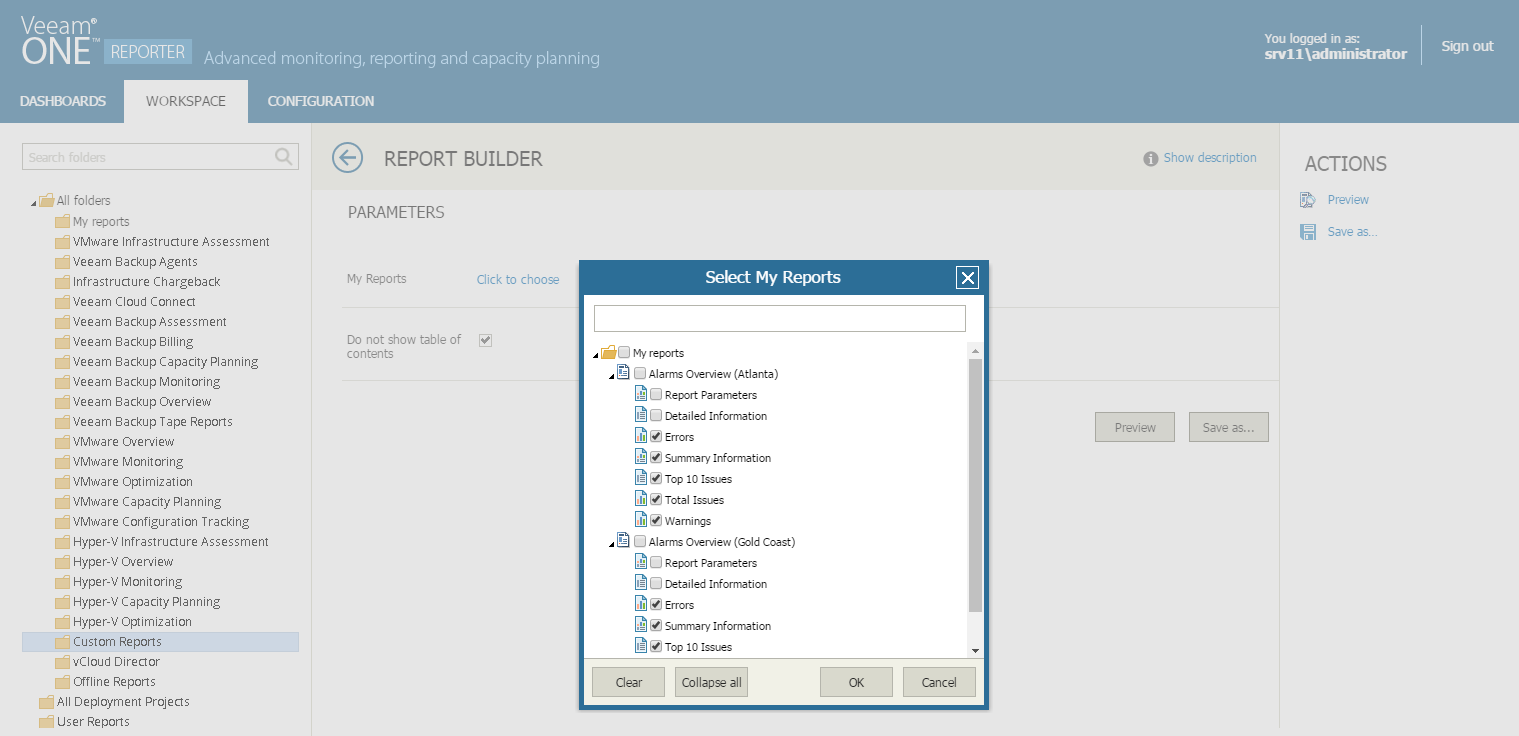
Task: Toggle Do not show table of contents checkbox
Action: 485,340
